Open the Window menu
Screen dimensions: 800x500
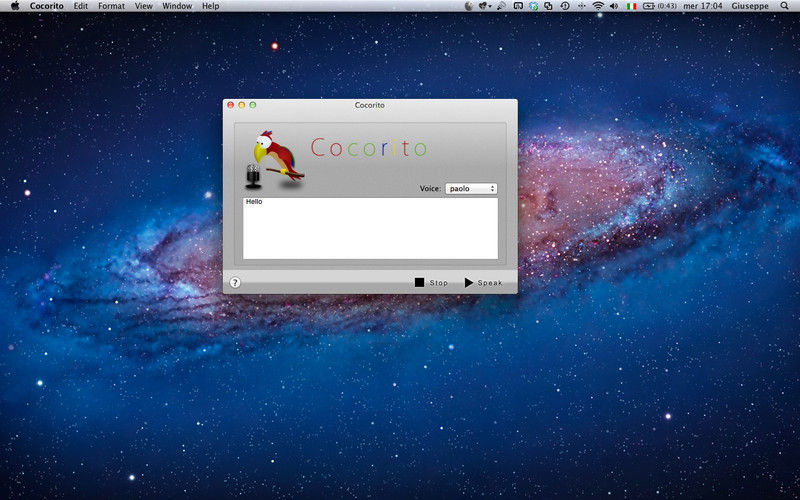(x=177, y=6)
